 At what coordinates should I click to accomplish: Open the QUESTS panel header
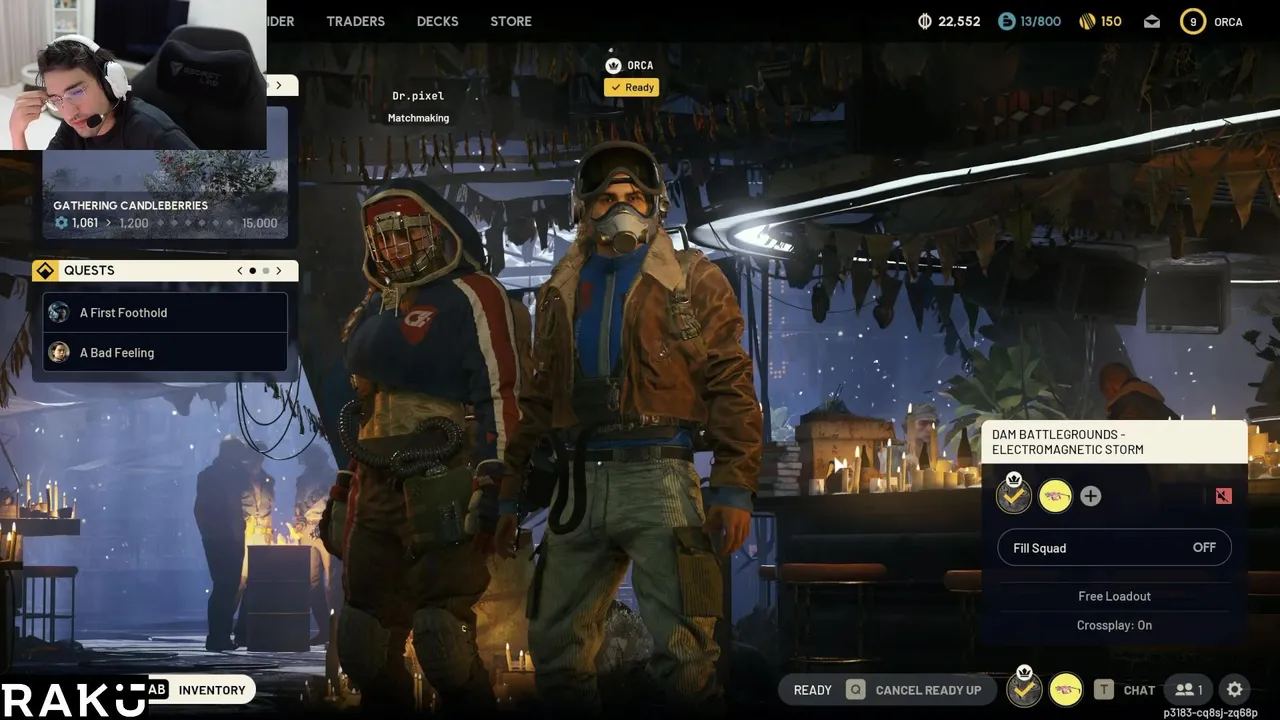[x=165, y=271]
